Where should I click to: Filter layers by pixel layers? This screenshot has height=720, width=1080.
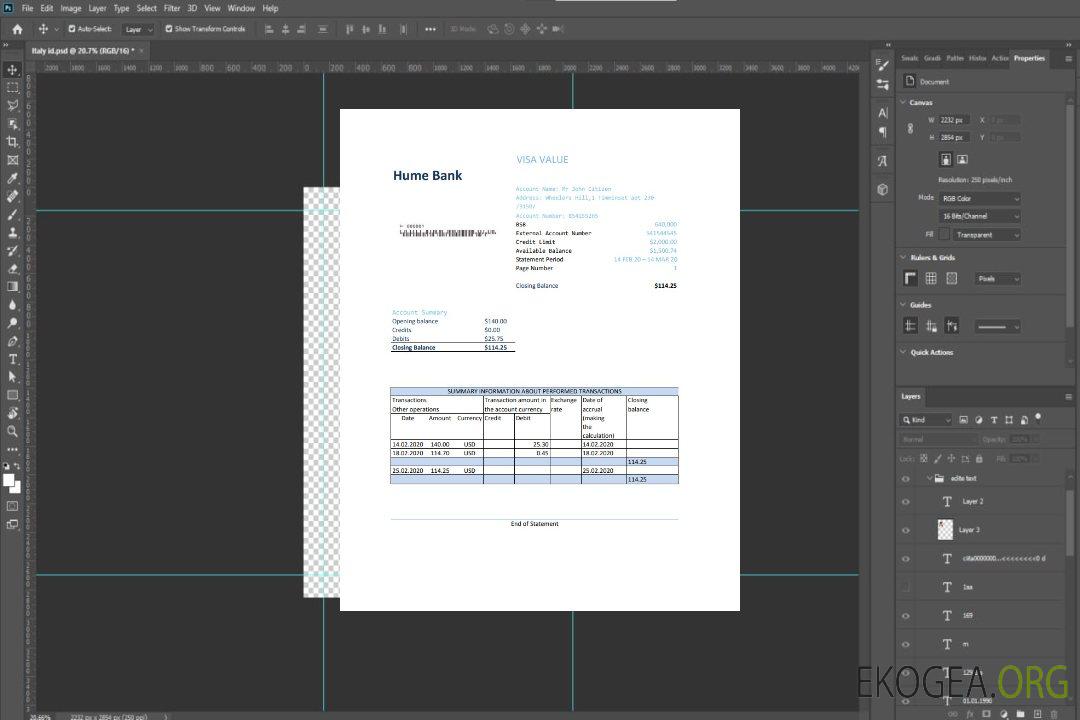click(x=964, y=420)
